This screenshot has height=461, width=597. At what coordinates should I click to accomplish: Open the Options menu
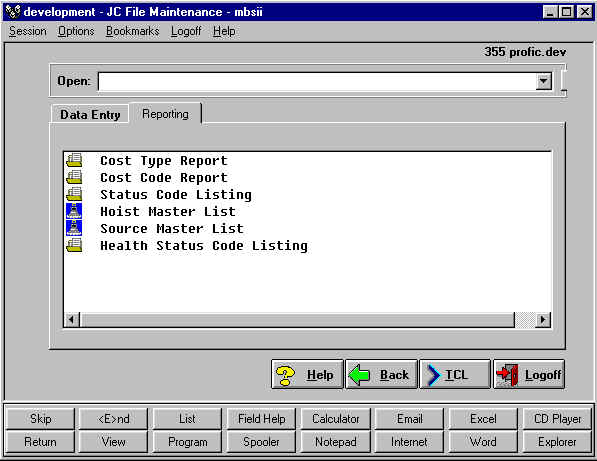coord(76,31)
